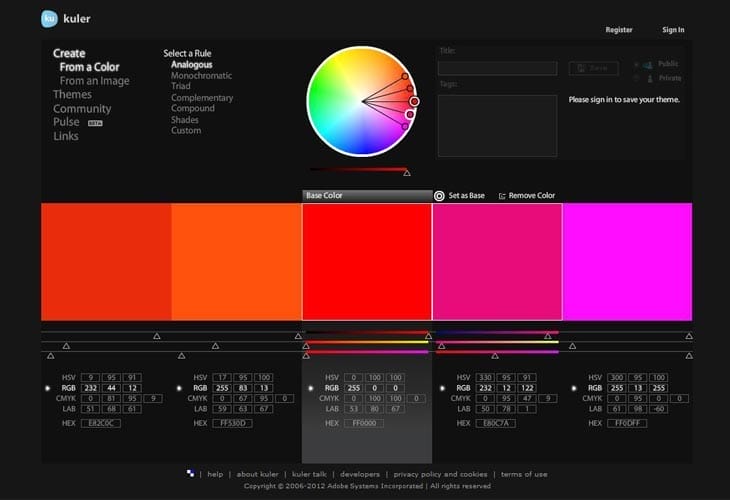Select the Triad color rule
This screenshot has height=500, width=730.
(x=182, y=87)
